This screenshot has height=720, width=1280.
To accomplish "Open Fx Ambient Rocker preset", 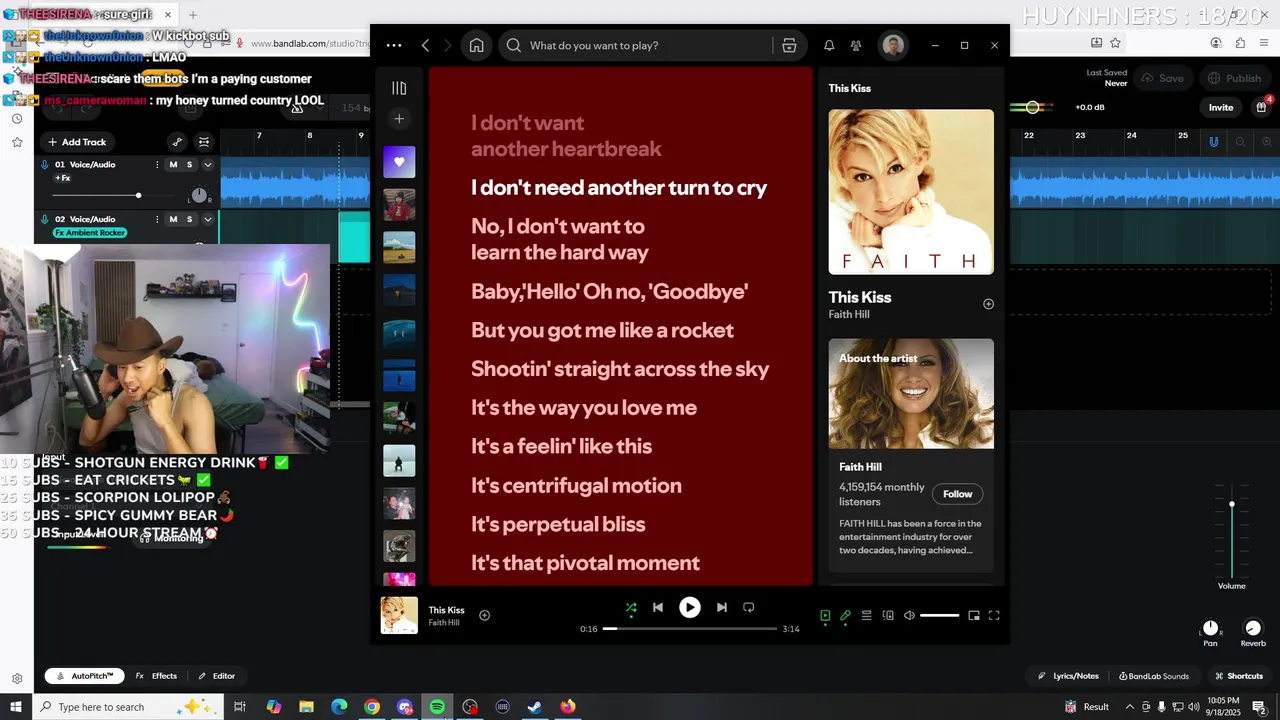I will (90, 233).
